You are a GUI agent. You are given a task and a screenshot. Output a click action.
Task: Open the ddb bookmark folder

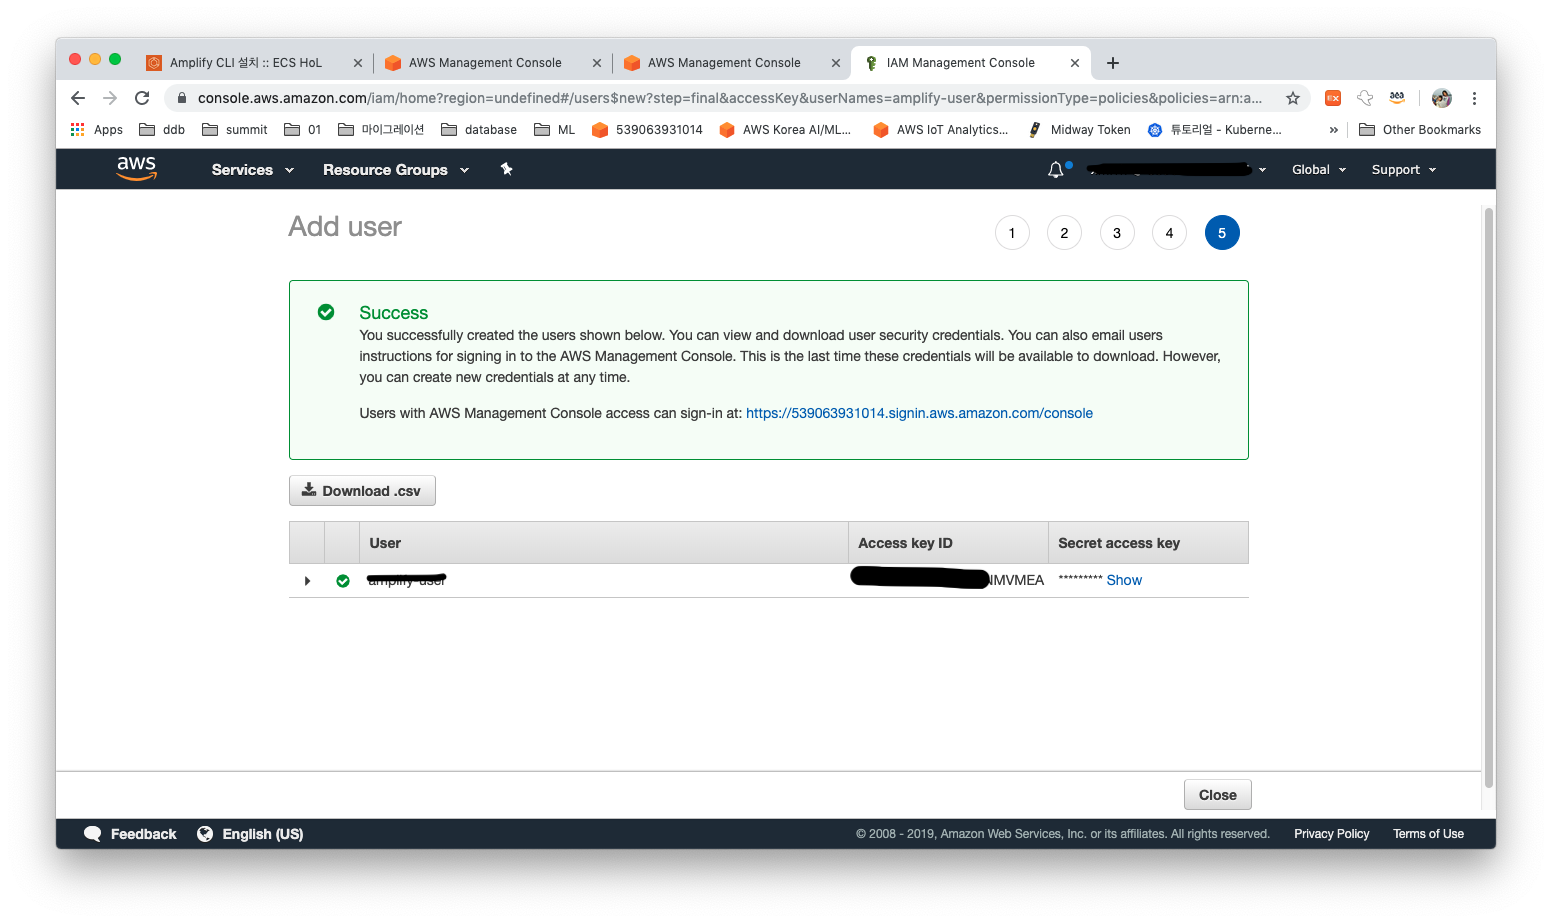162,130
